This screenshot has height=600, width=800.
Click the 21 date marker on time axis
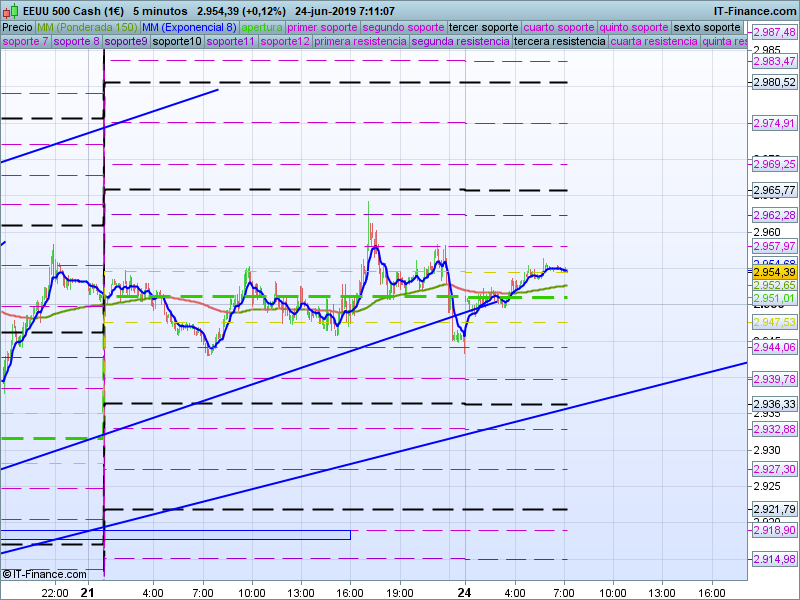[x=87, y=593]
